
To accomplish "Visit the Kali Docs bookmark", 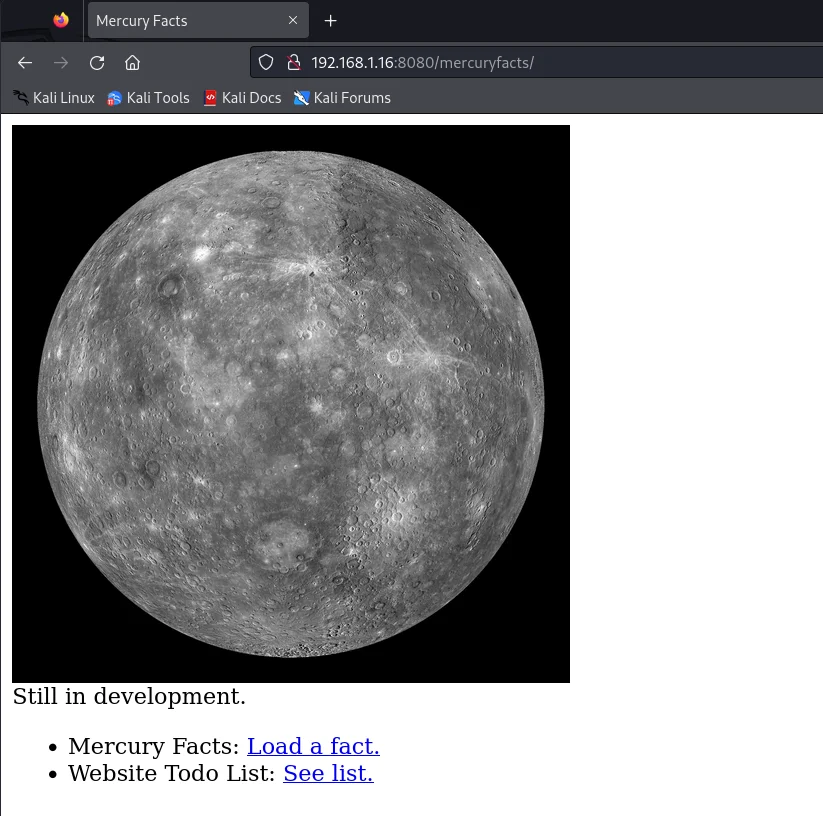I will [242, 98].
